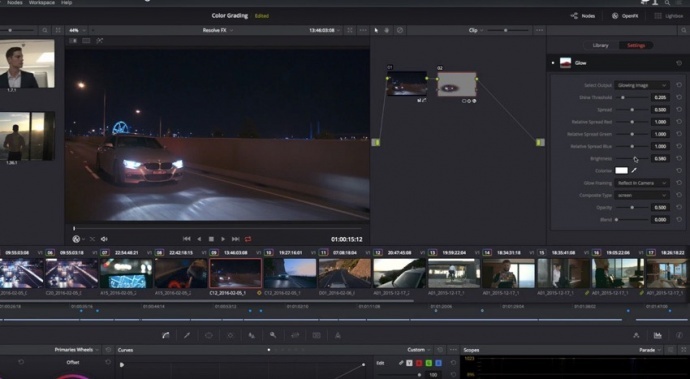
Task: Open the viewer zoom 44% dropdown
Action: coord(77,30)
